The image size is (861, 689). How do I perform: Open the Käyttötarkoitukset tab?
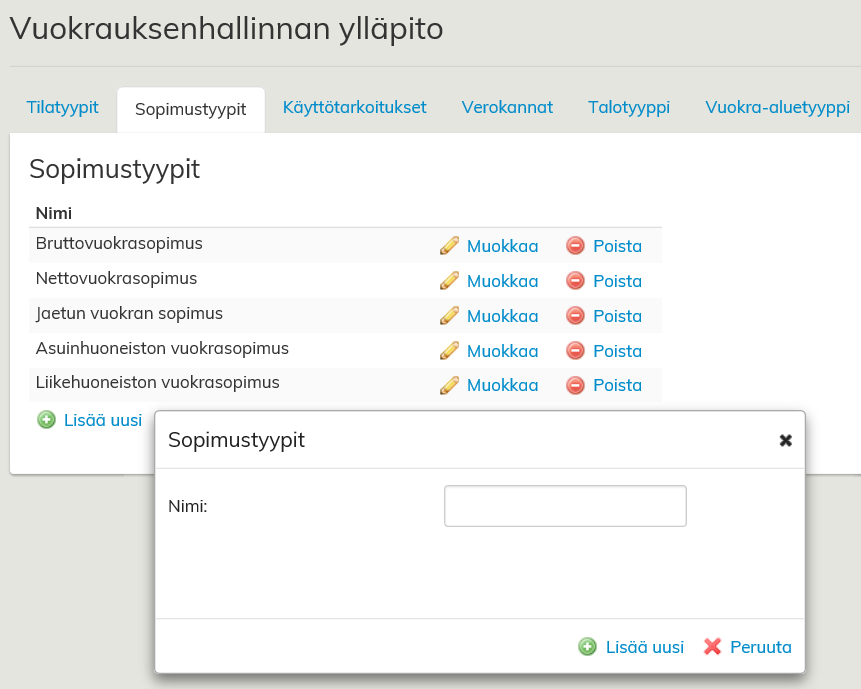tap(354, 108)
